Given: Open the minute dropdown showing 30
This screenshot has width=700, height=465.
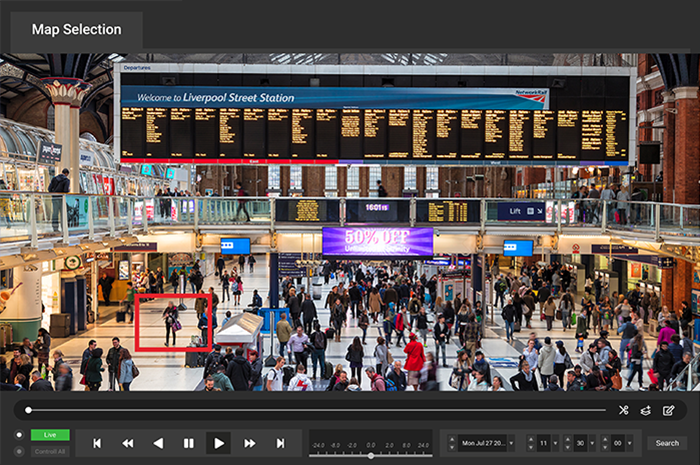Looking at the screenshot, I should coord(592,443).
